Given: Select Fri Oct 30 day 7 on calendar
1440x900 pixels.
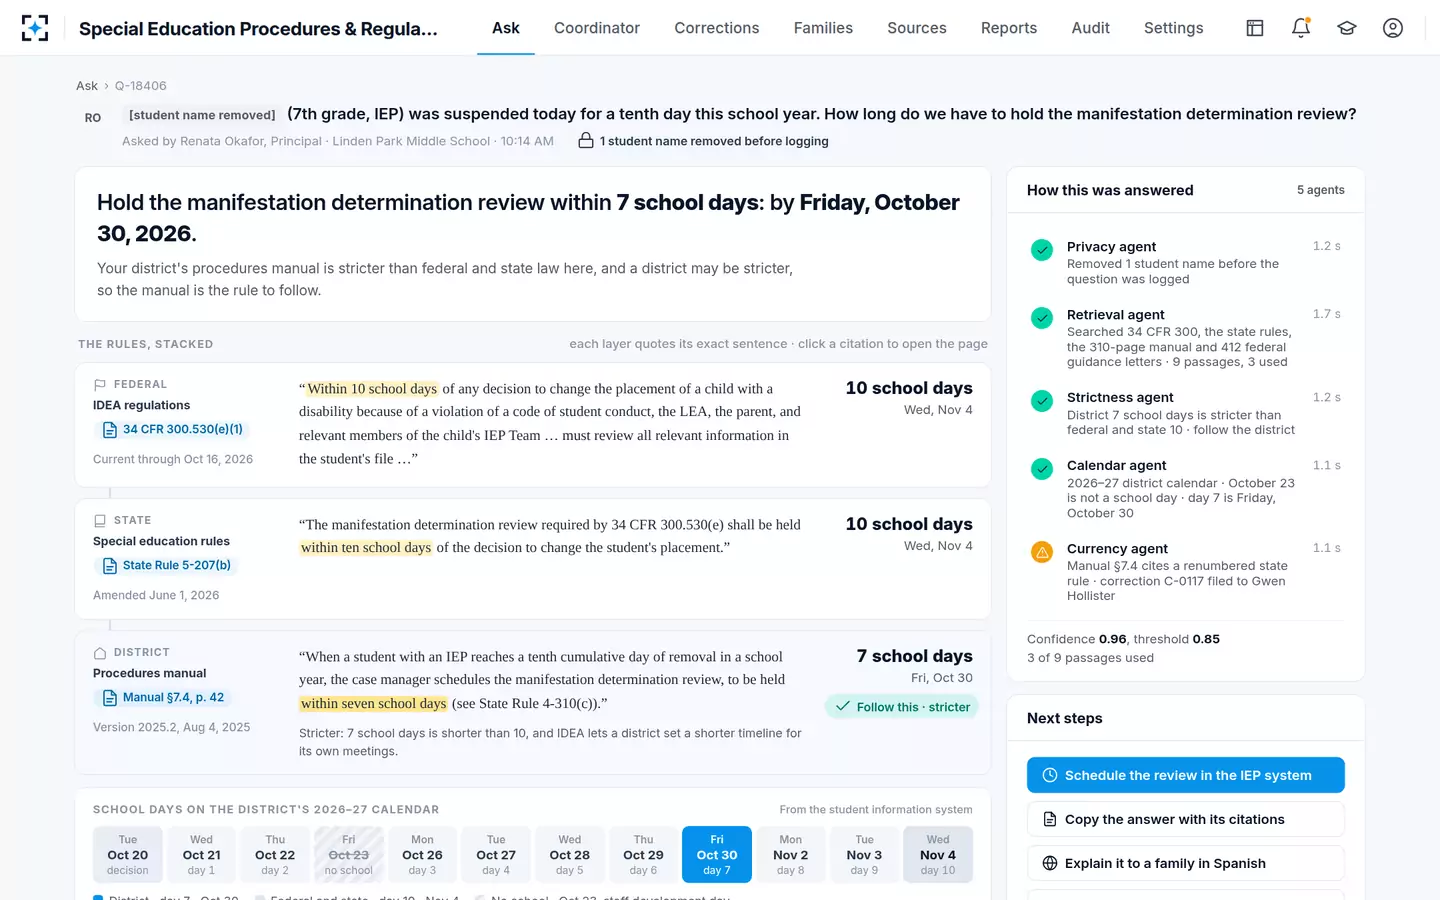Looking at the screenshot, I should (717, 855).
